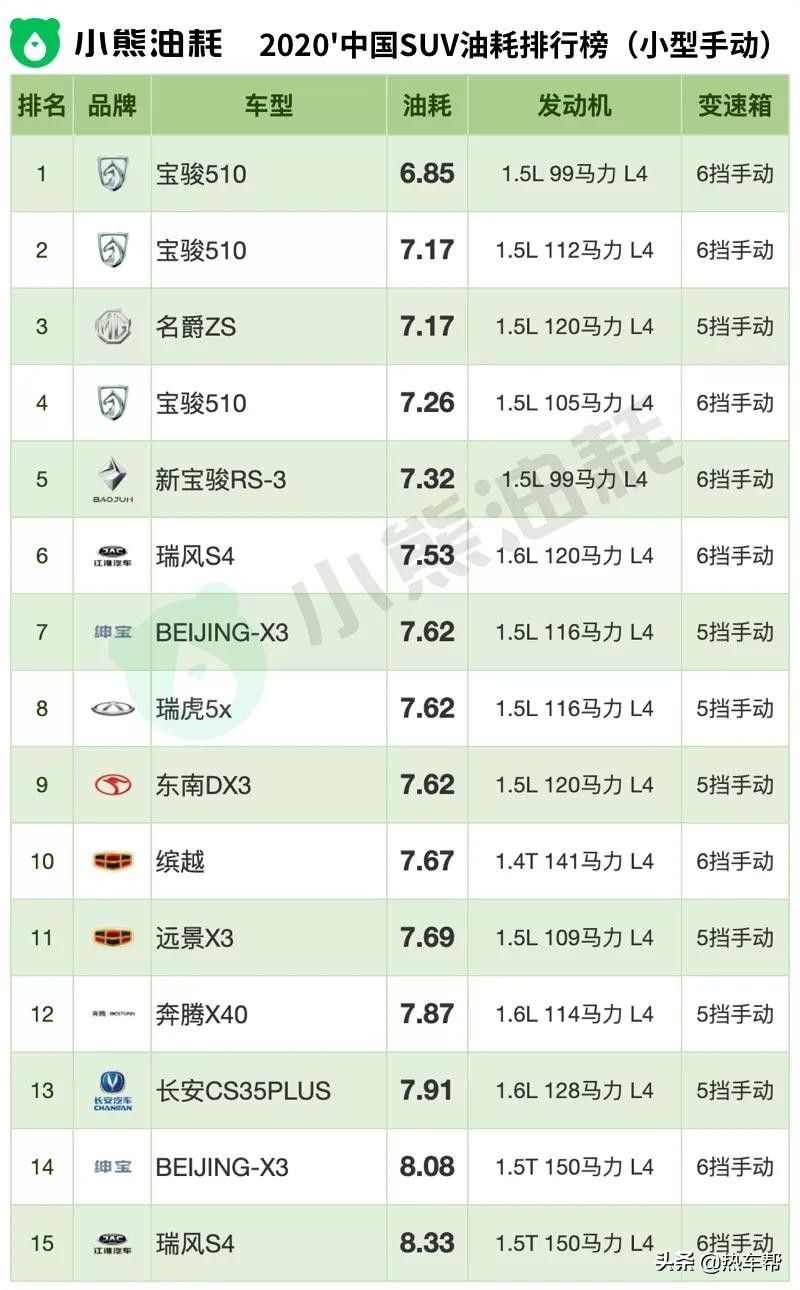This screenshot has width=800, height=1290.
Task: Click the JAC logo in rank 6 row
Action: (x=112, y=556)
